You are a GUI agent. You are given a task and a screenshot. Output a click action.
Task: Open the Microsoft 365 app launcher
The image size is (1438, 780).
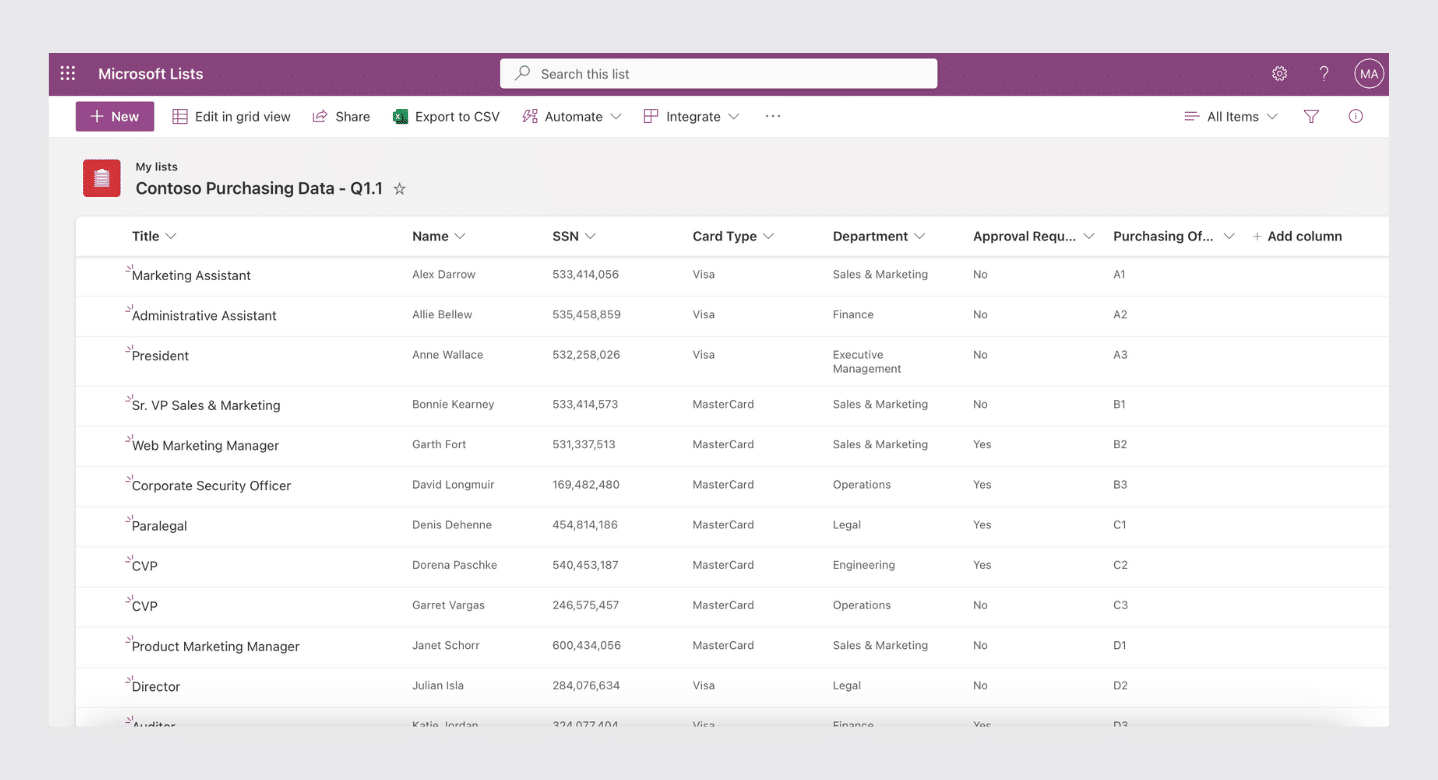click(x=67, y=73)
